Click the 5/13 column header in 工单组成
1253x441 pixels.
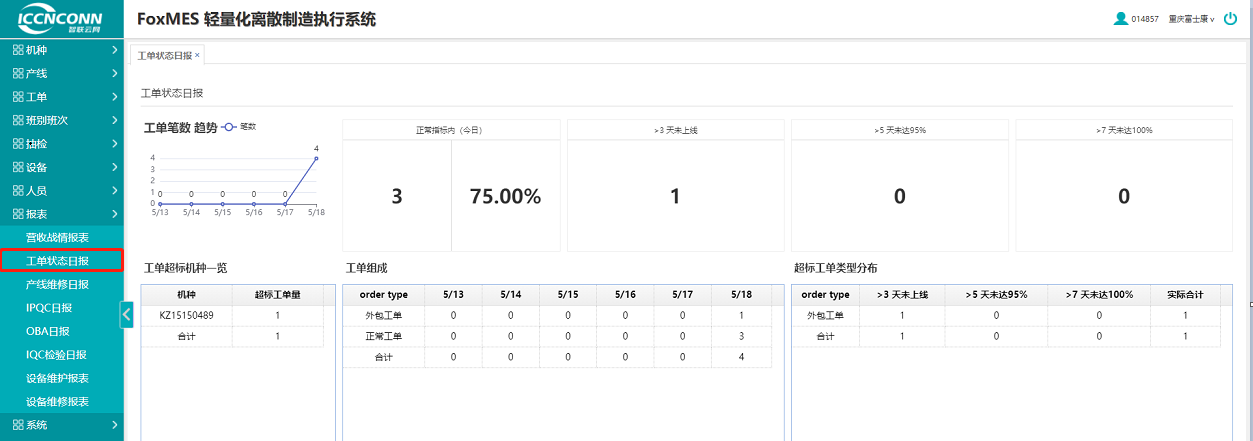454,294
